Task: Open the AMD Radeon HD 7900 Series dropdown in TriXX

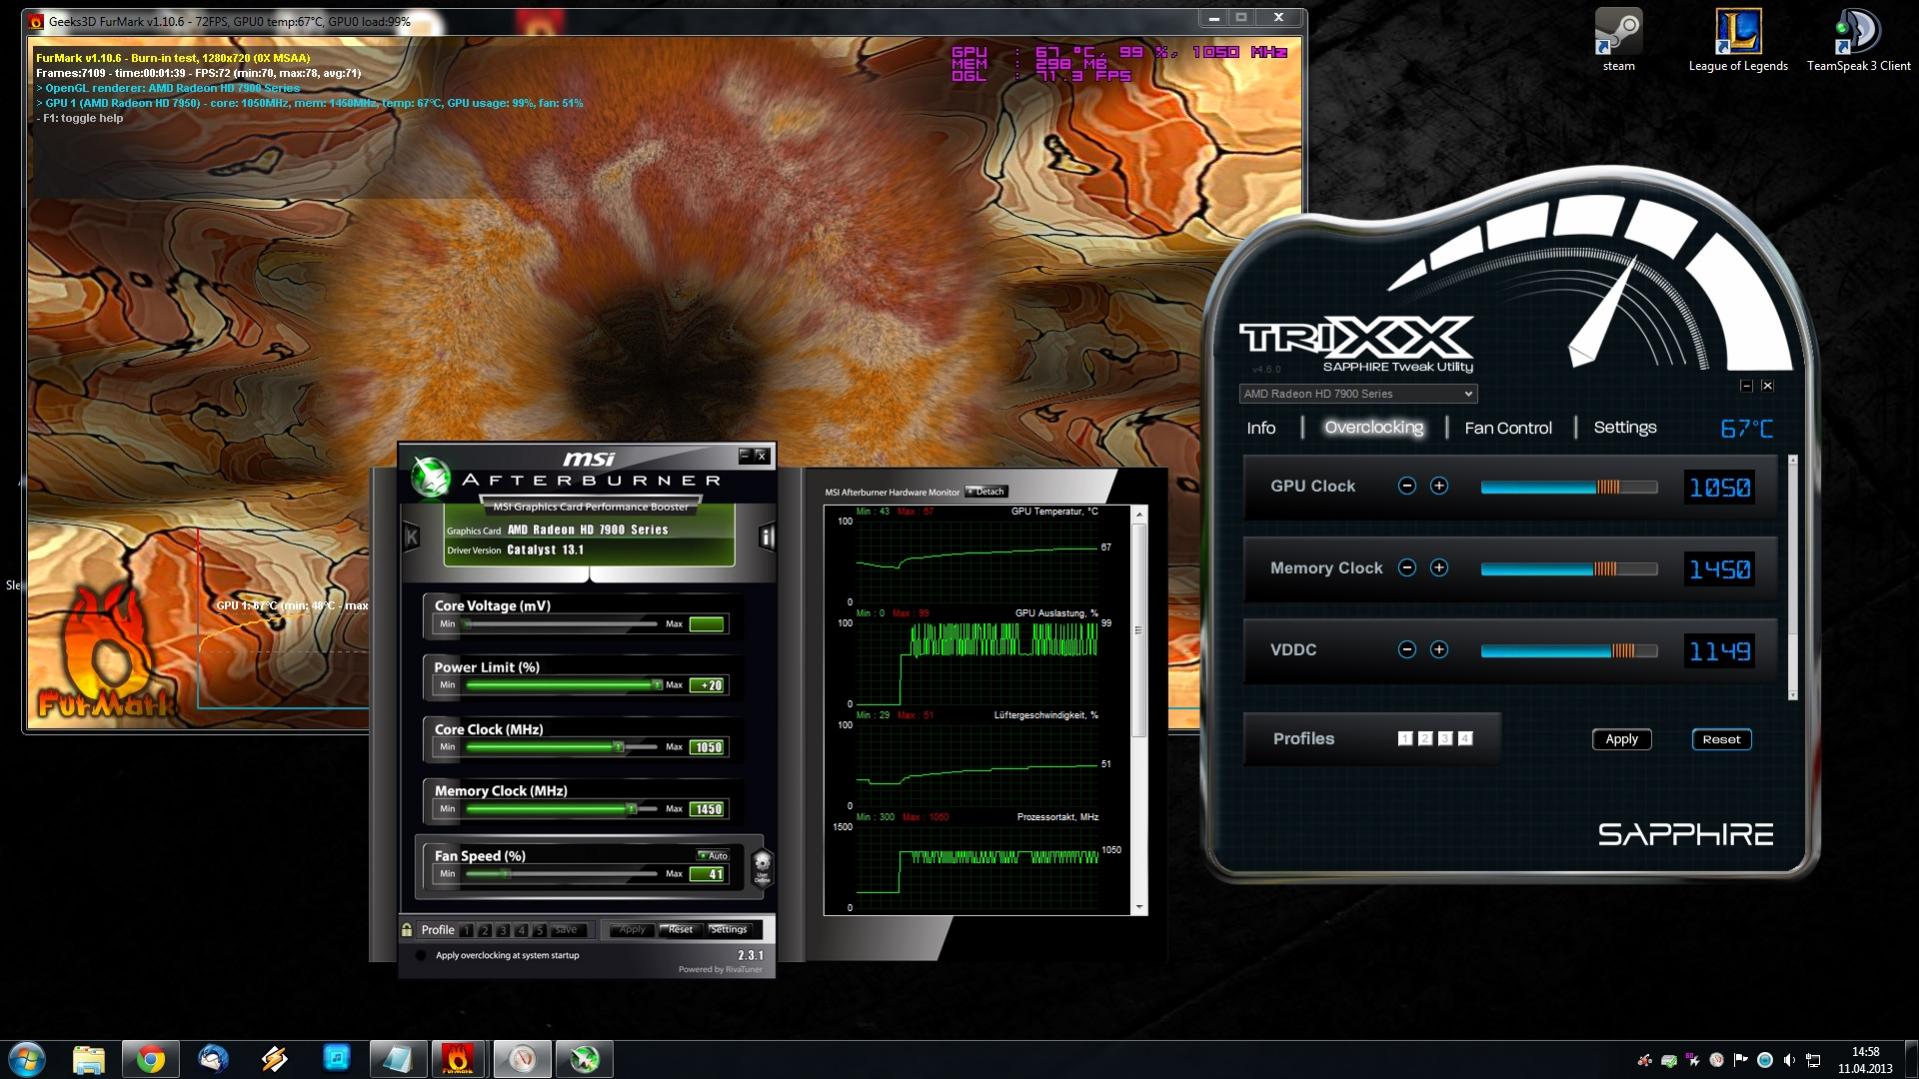Action: point(1358,394)
